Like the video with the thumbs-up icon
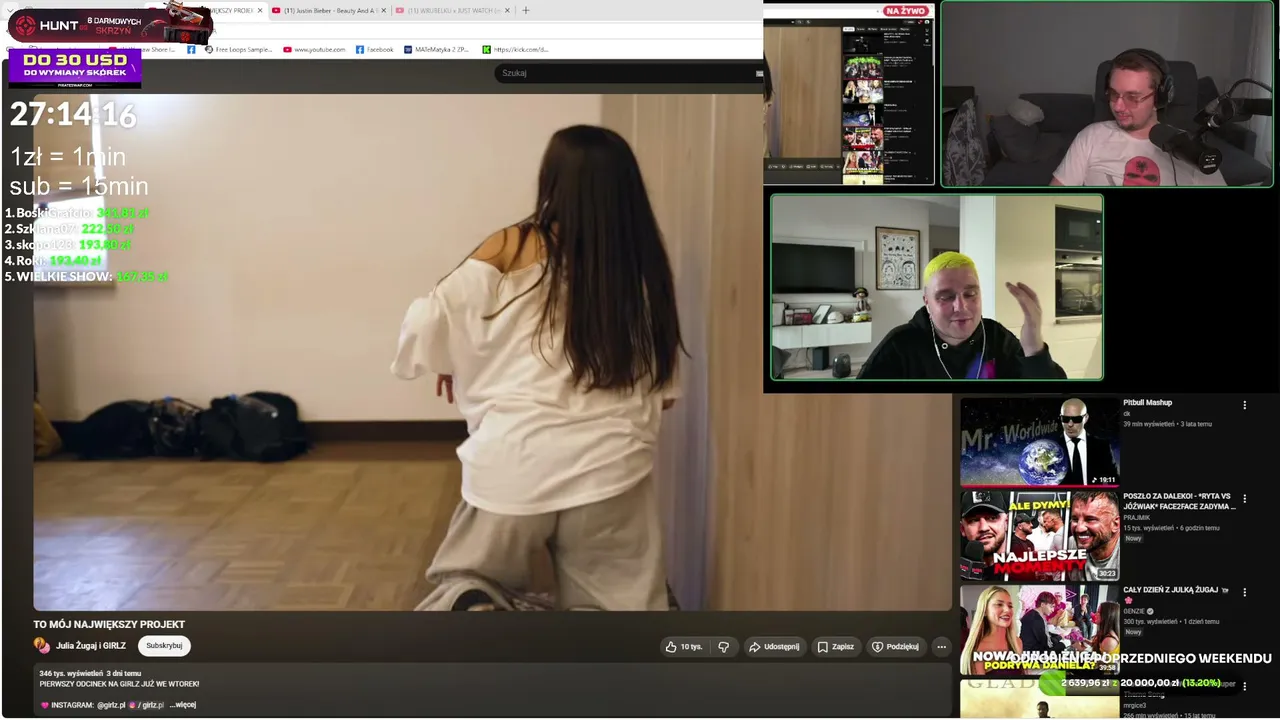1280x720 pixels. (x=684, y=647)
